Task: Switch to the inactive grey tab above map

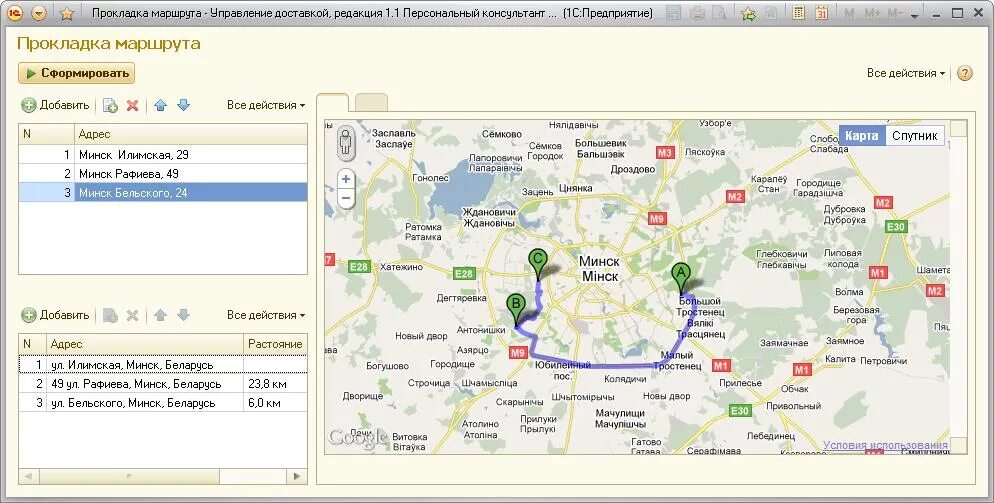Action: [371, 103]
